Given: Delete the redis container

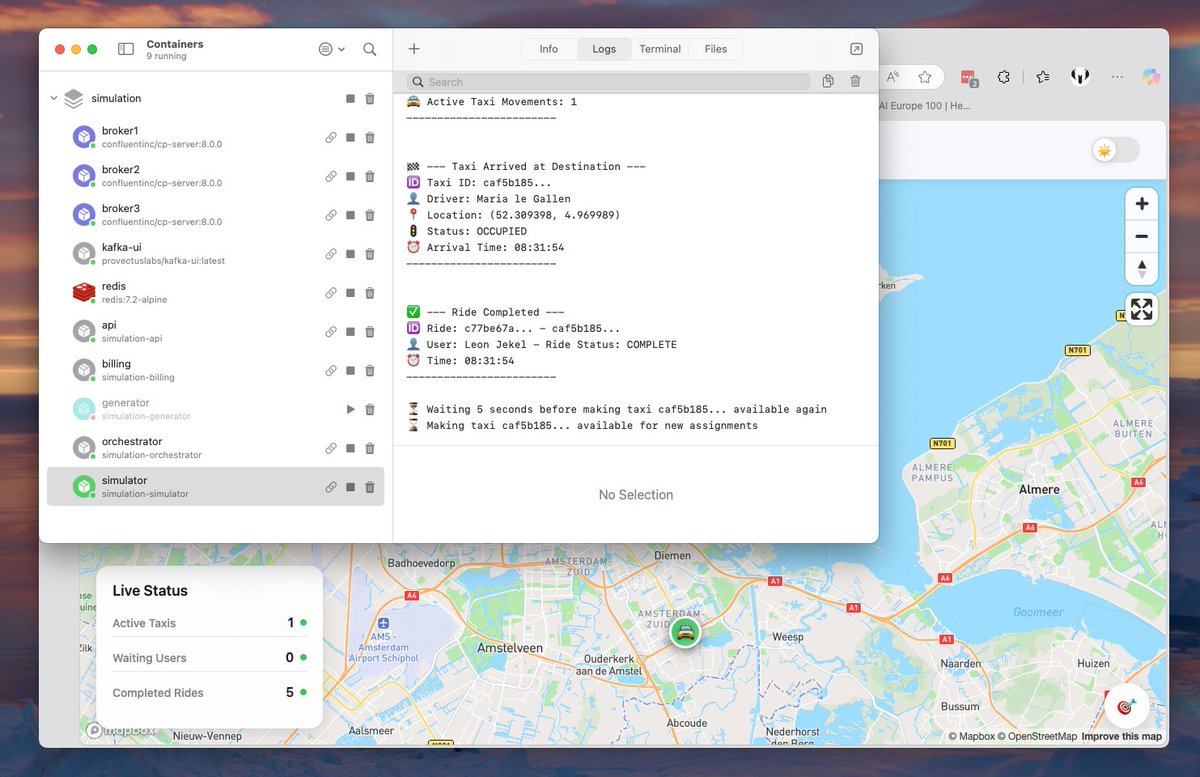Looking at the screenshot, I should pyautogui.click(x=370, y=293).
